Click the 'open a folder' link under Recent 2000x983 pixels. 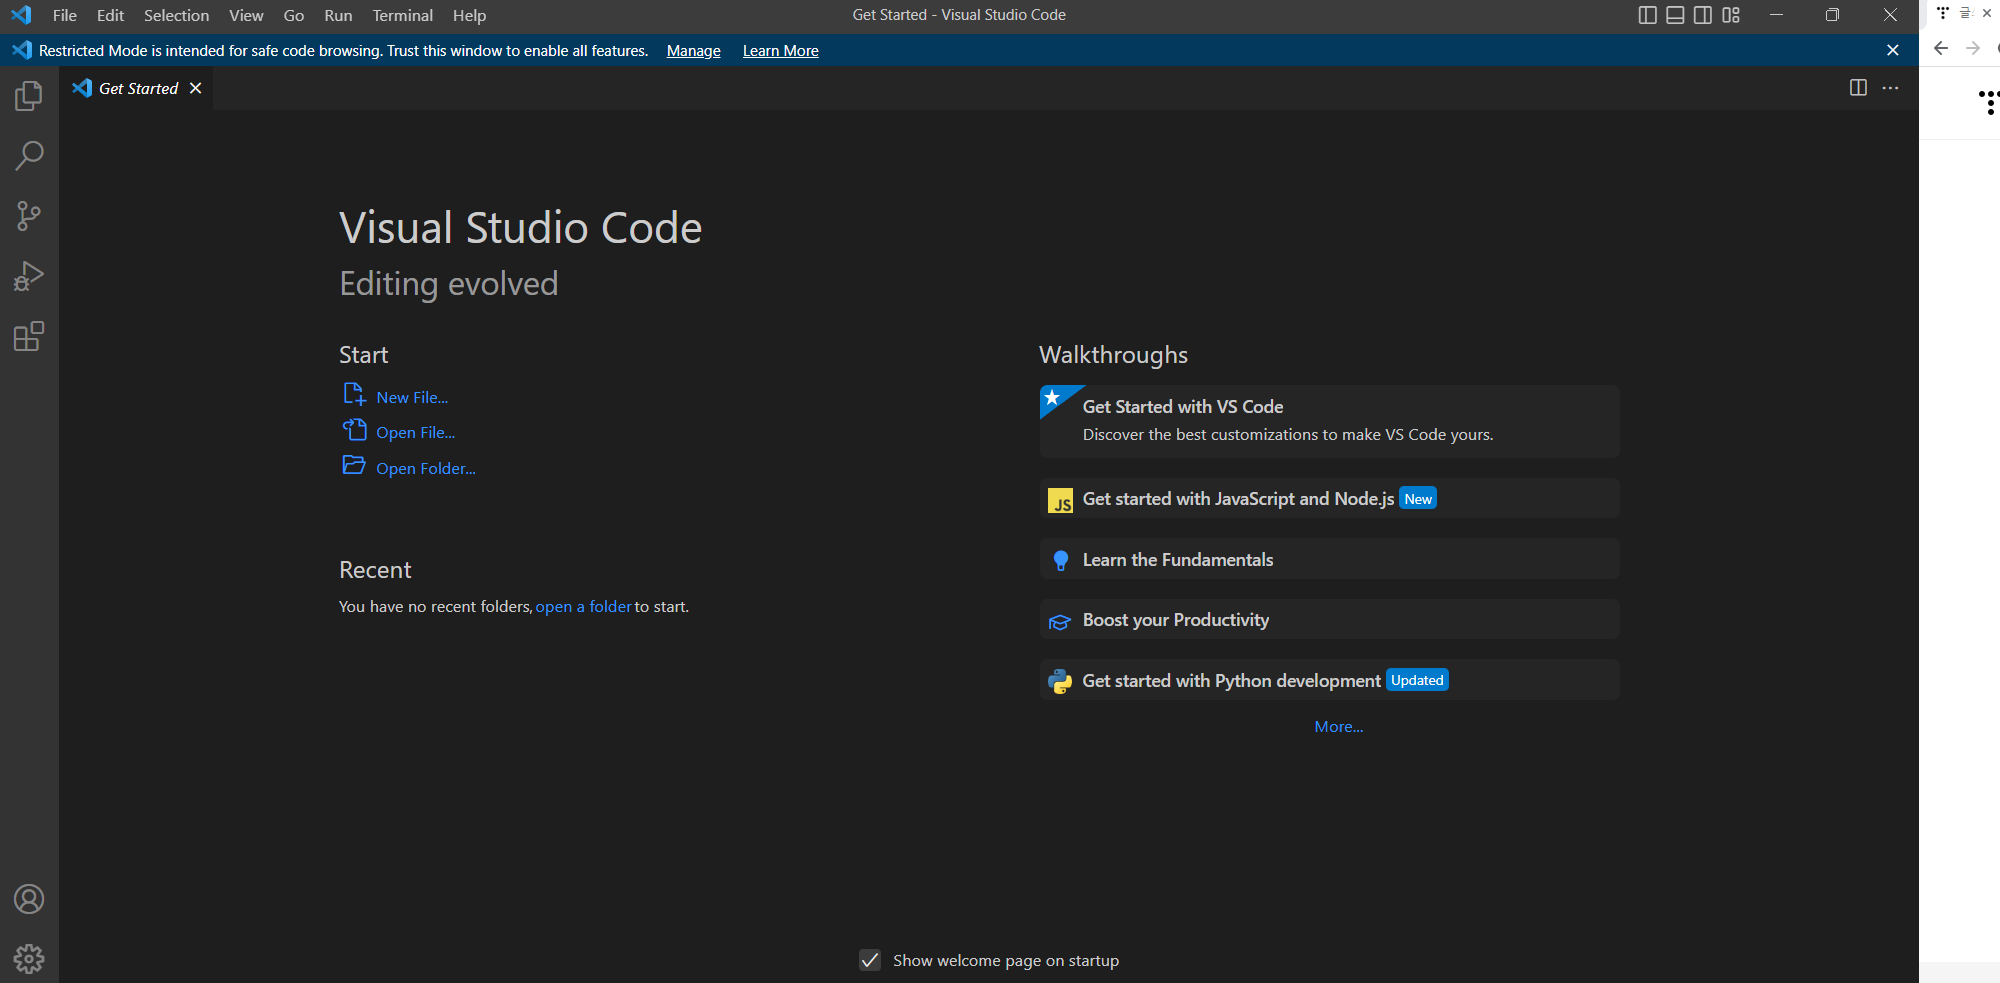pos(584,606)
